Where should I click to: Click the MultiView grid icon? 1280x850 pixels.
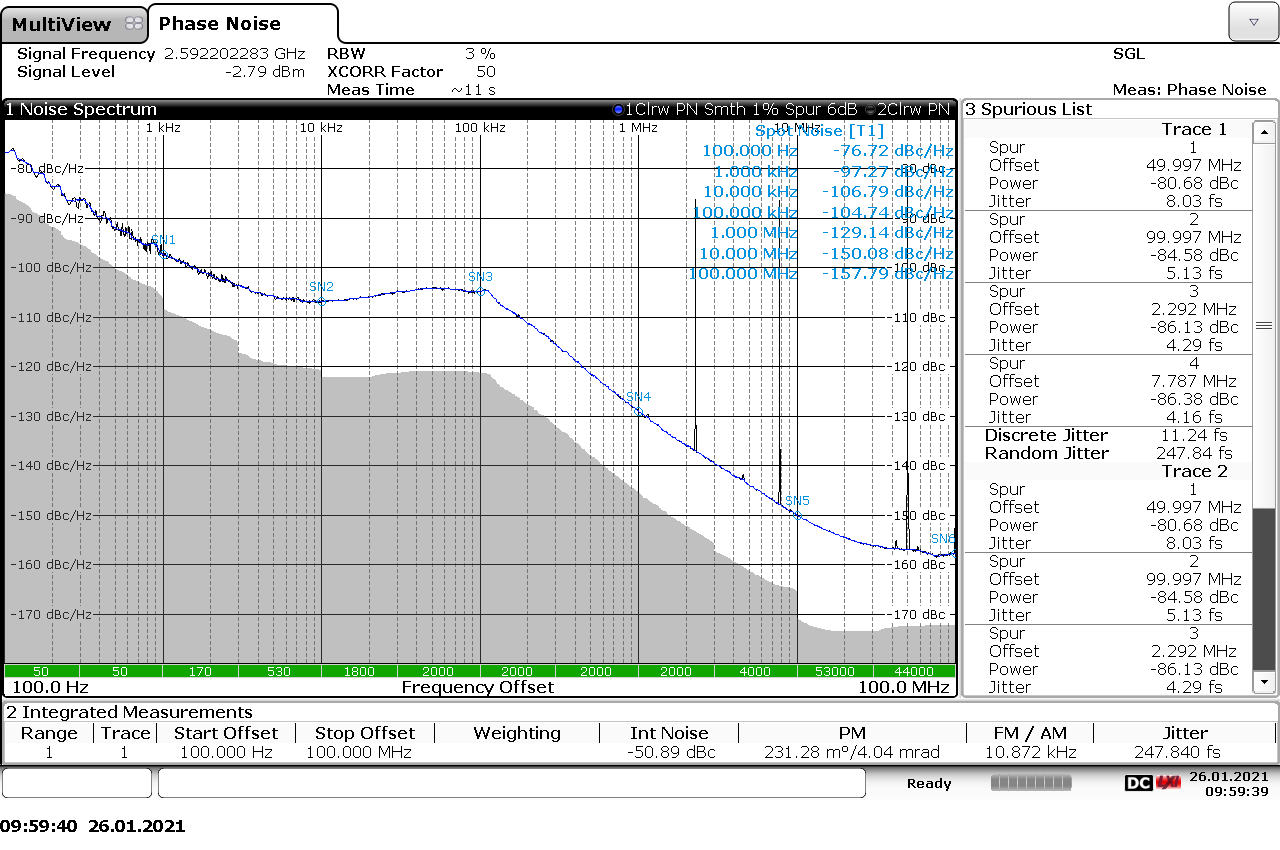click(x=134, y=24)
